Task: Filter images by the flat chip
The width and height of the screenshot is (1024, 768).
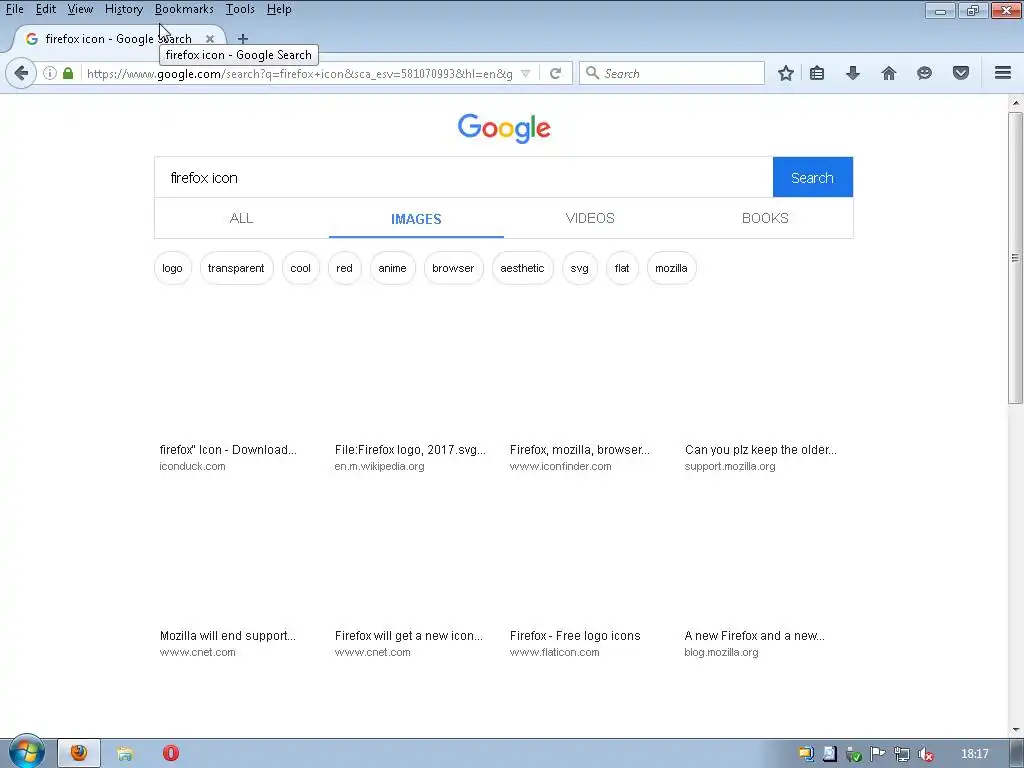Action: (622, 268)
